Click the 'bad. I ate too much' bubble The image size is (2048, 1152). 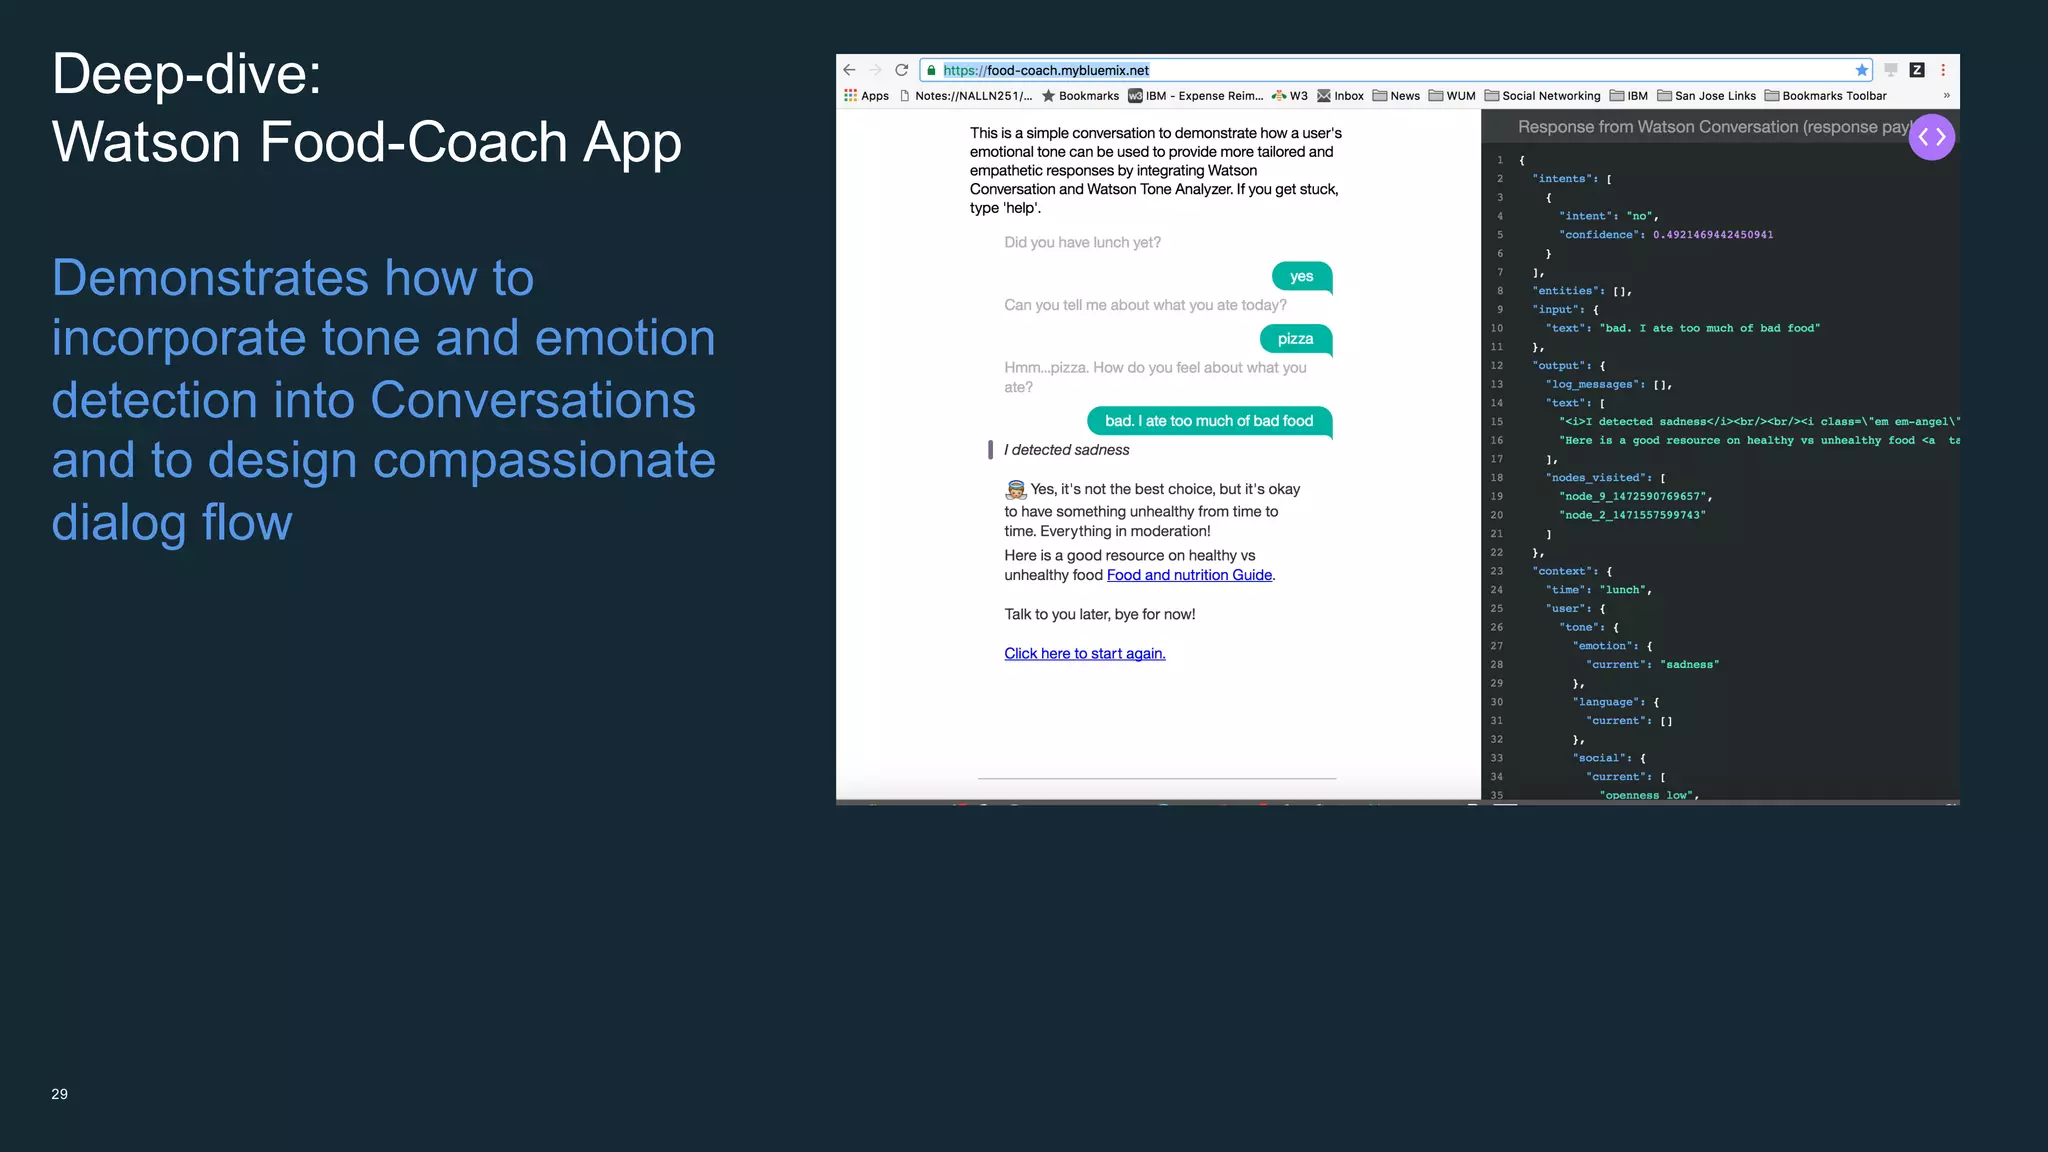(x=1209, y=421)
